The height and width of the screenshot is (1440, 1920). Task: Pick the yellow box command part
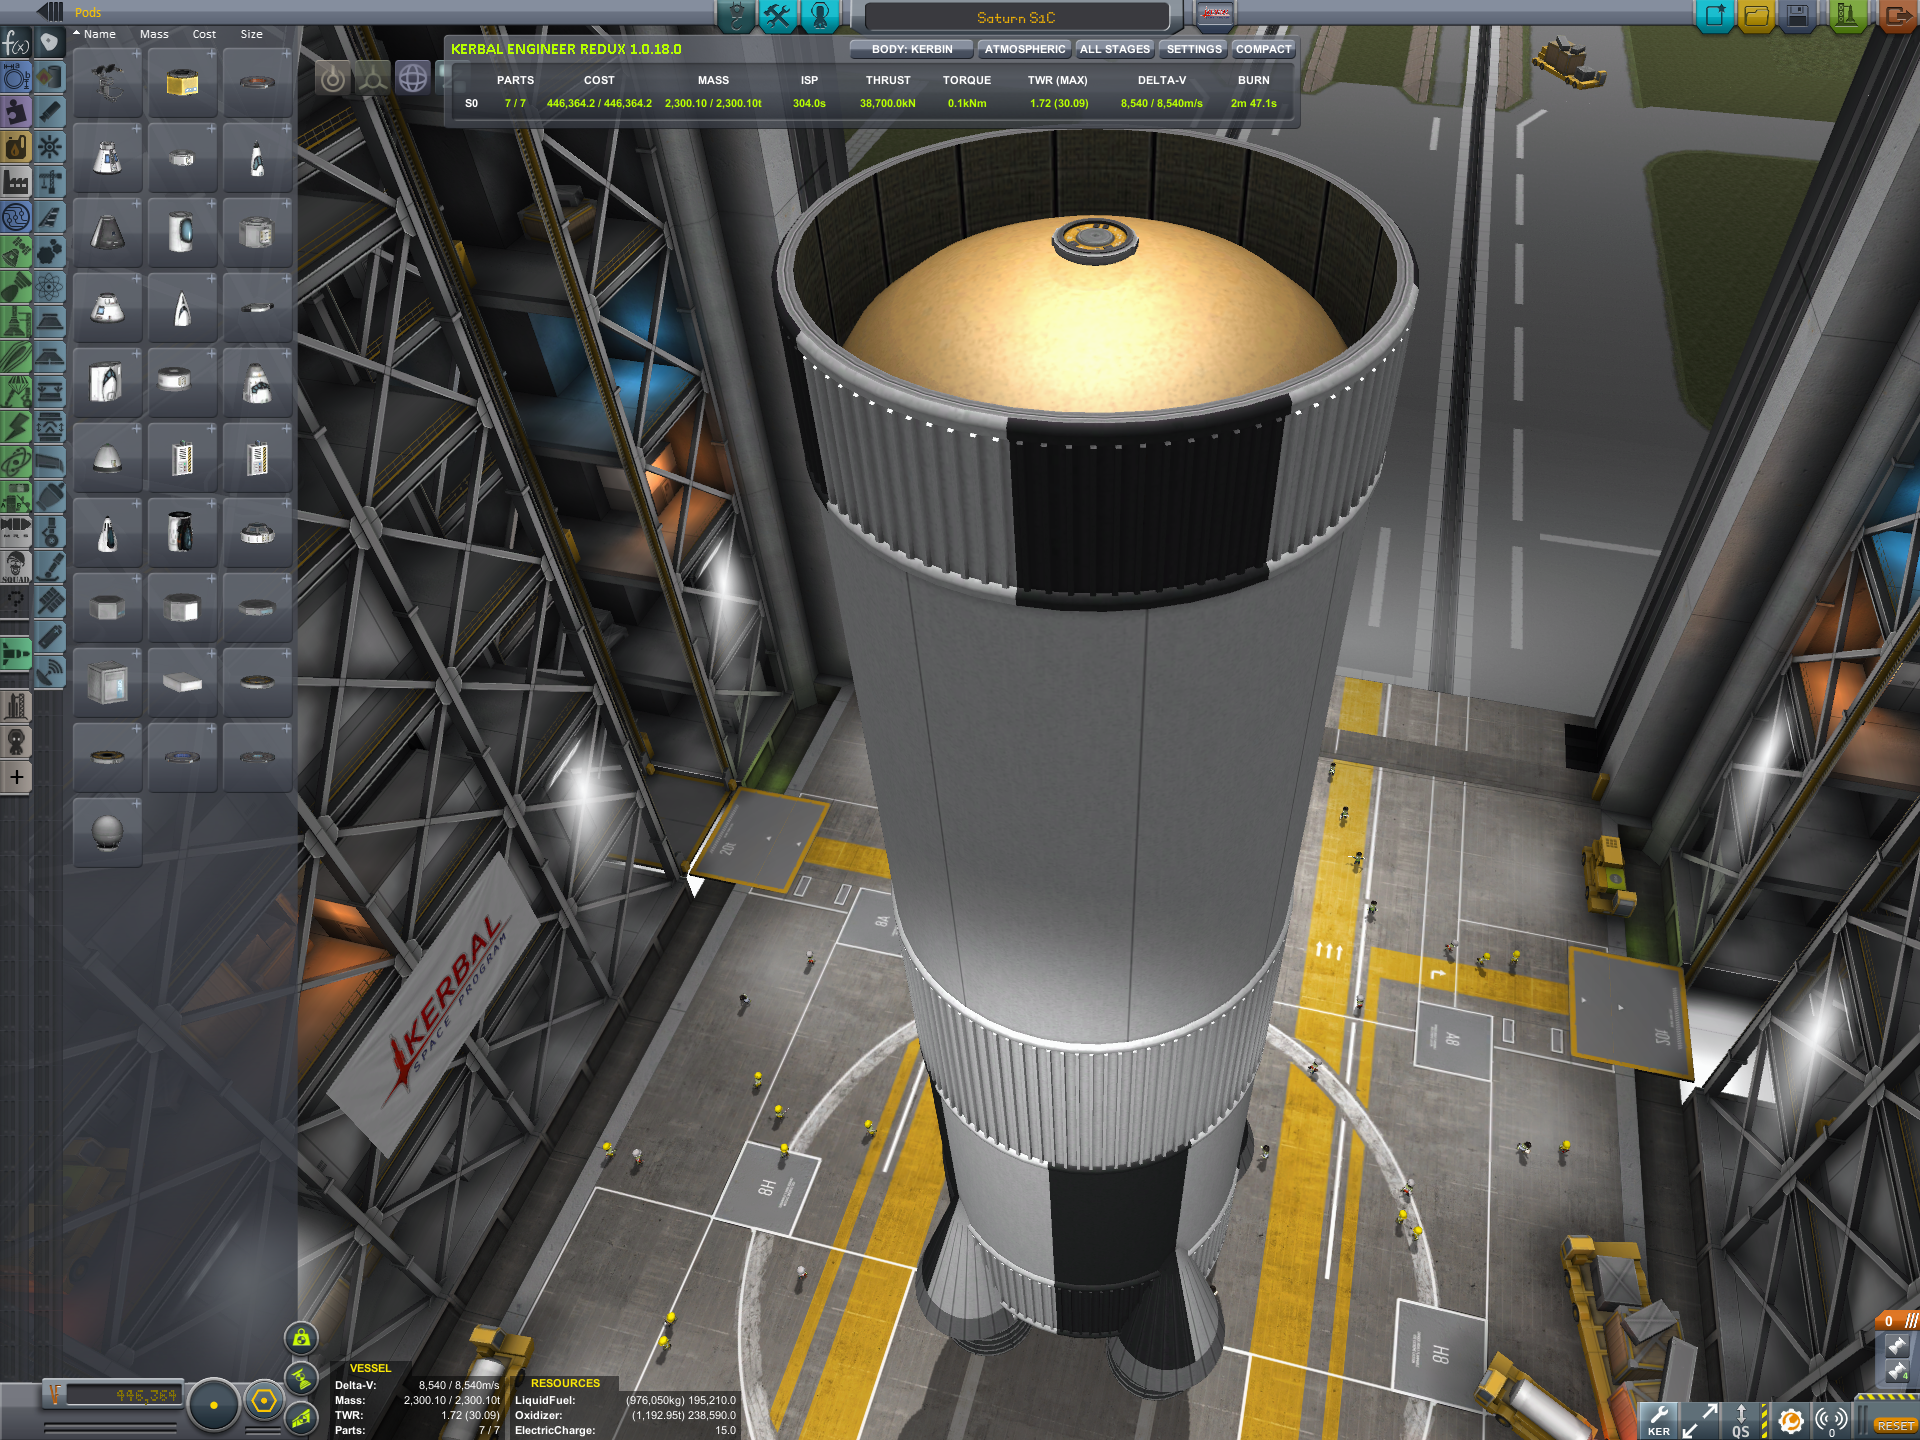point(182,83)
